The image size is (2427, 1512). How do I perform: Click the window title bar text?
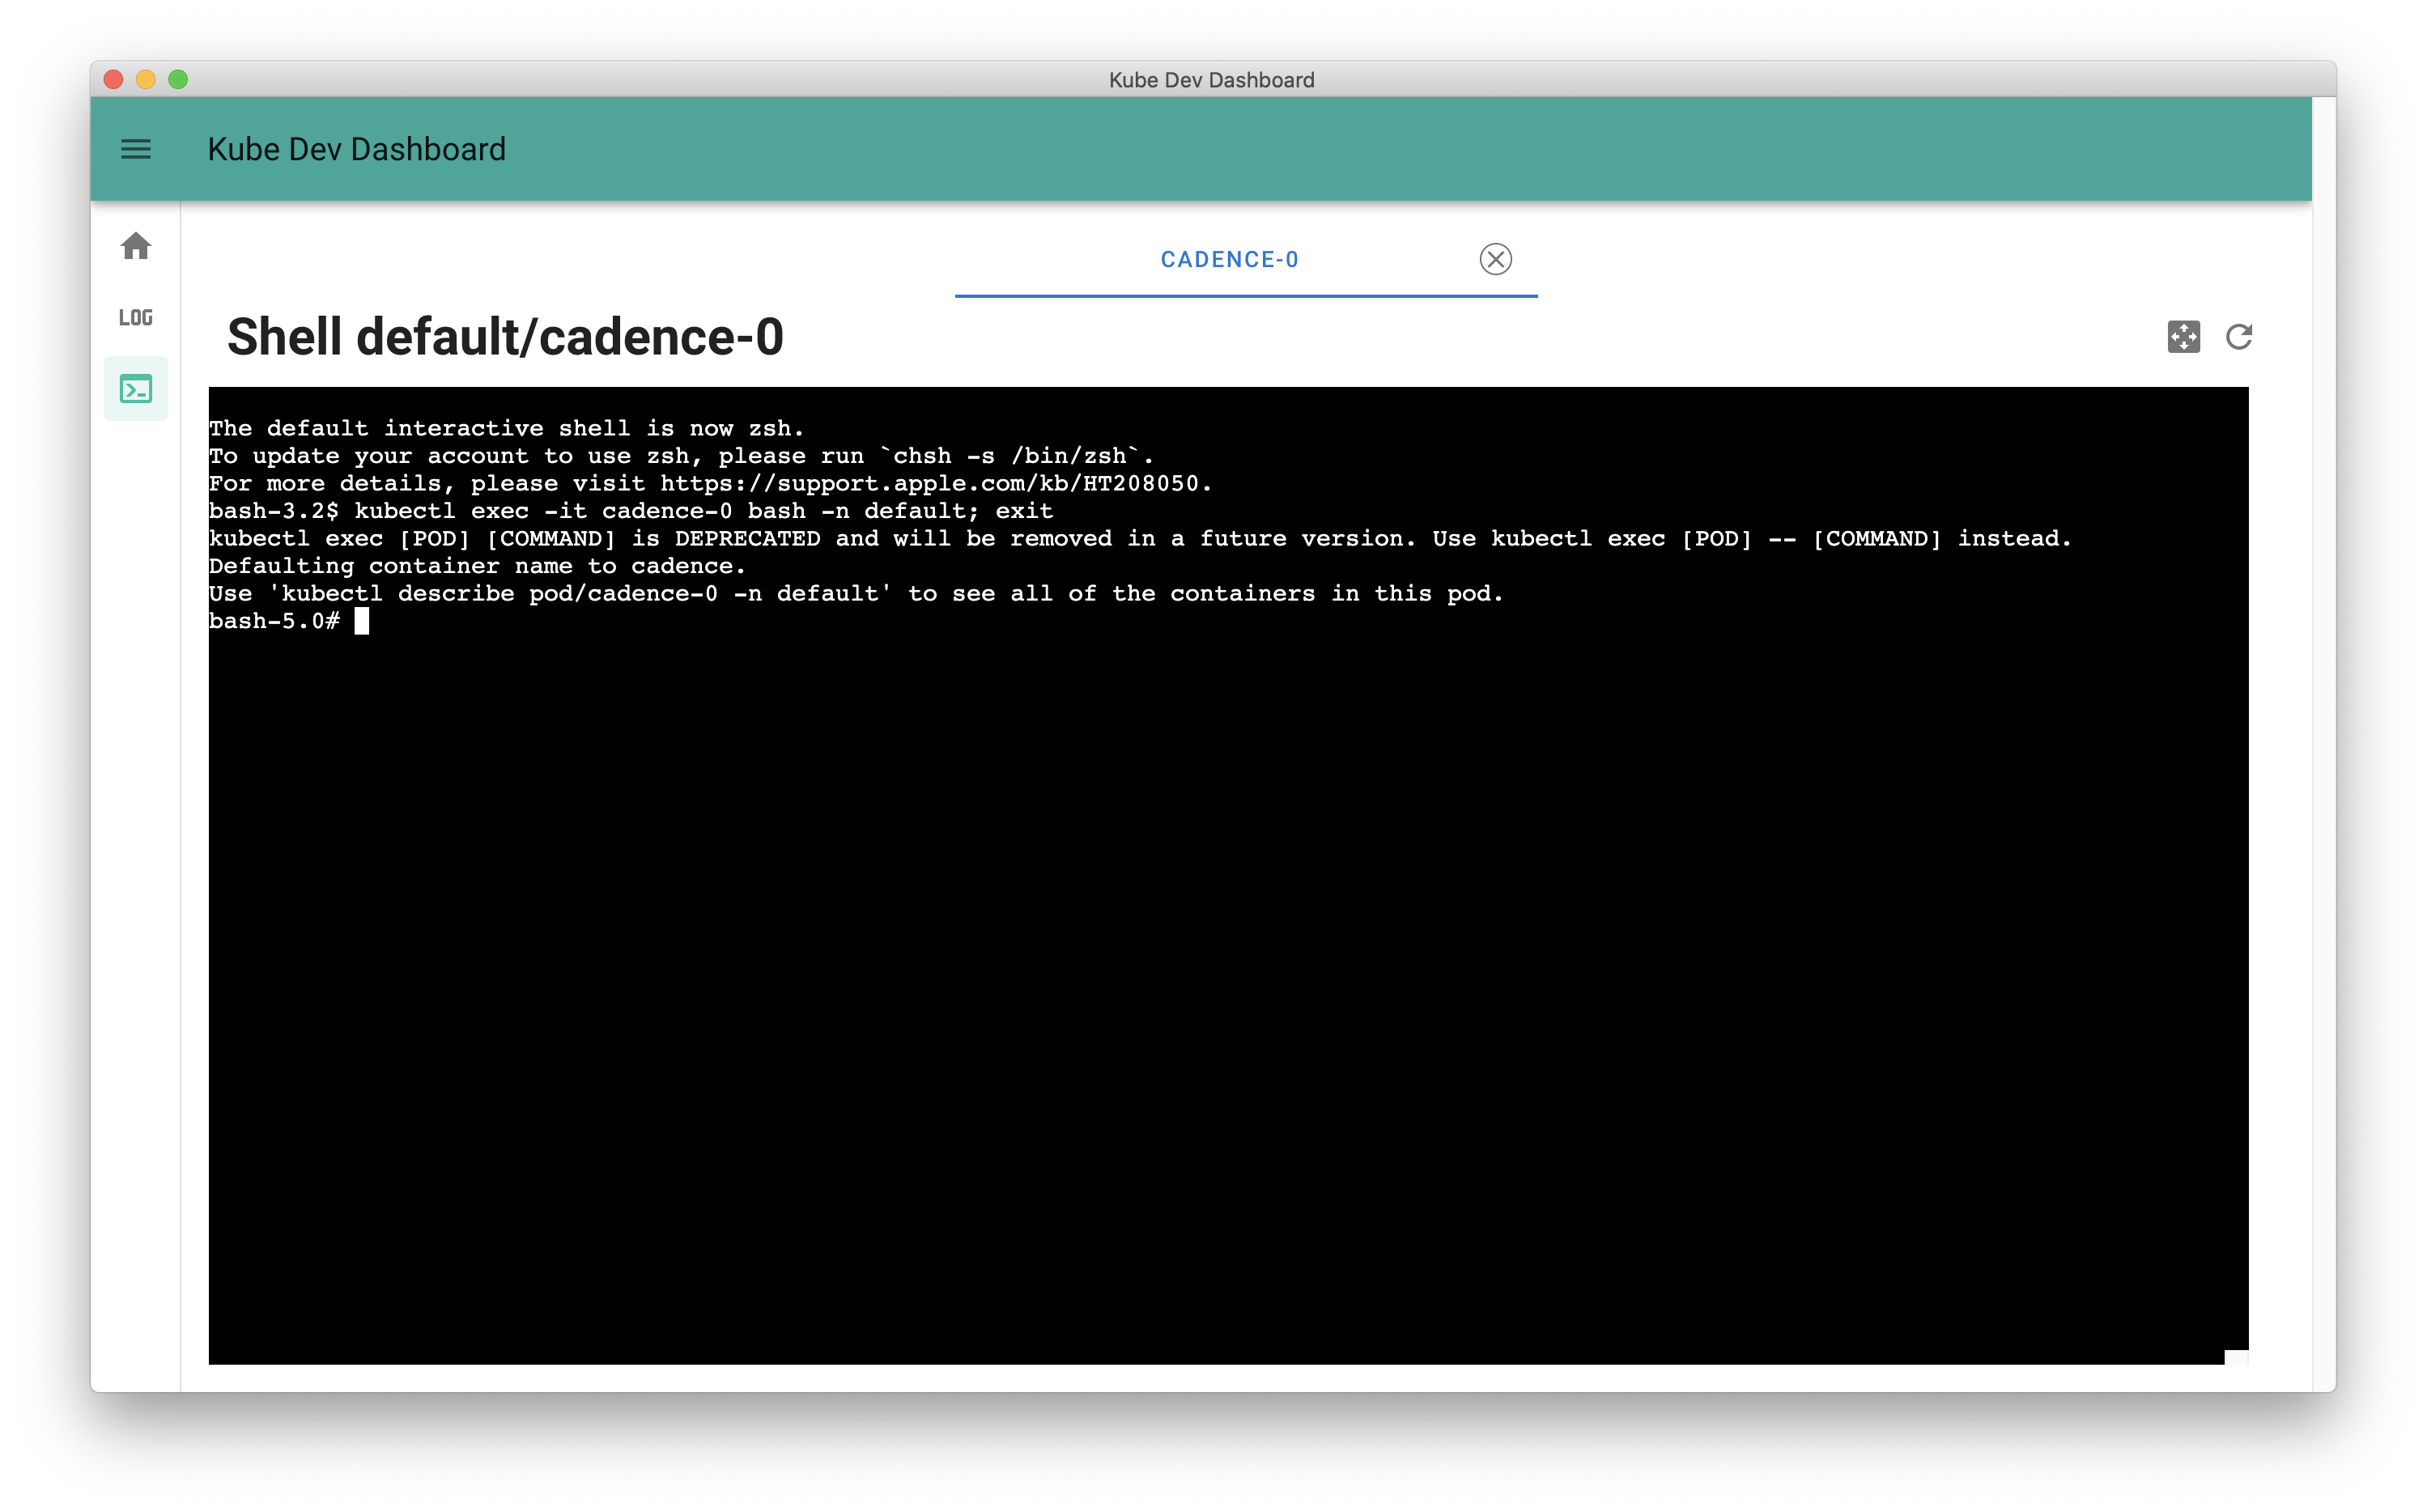(x=1211, y=80)
